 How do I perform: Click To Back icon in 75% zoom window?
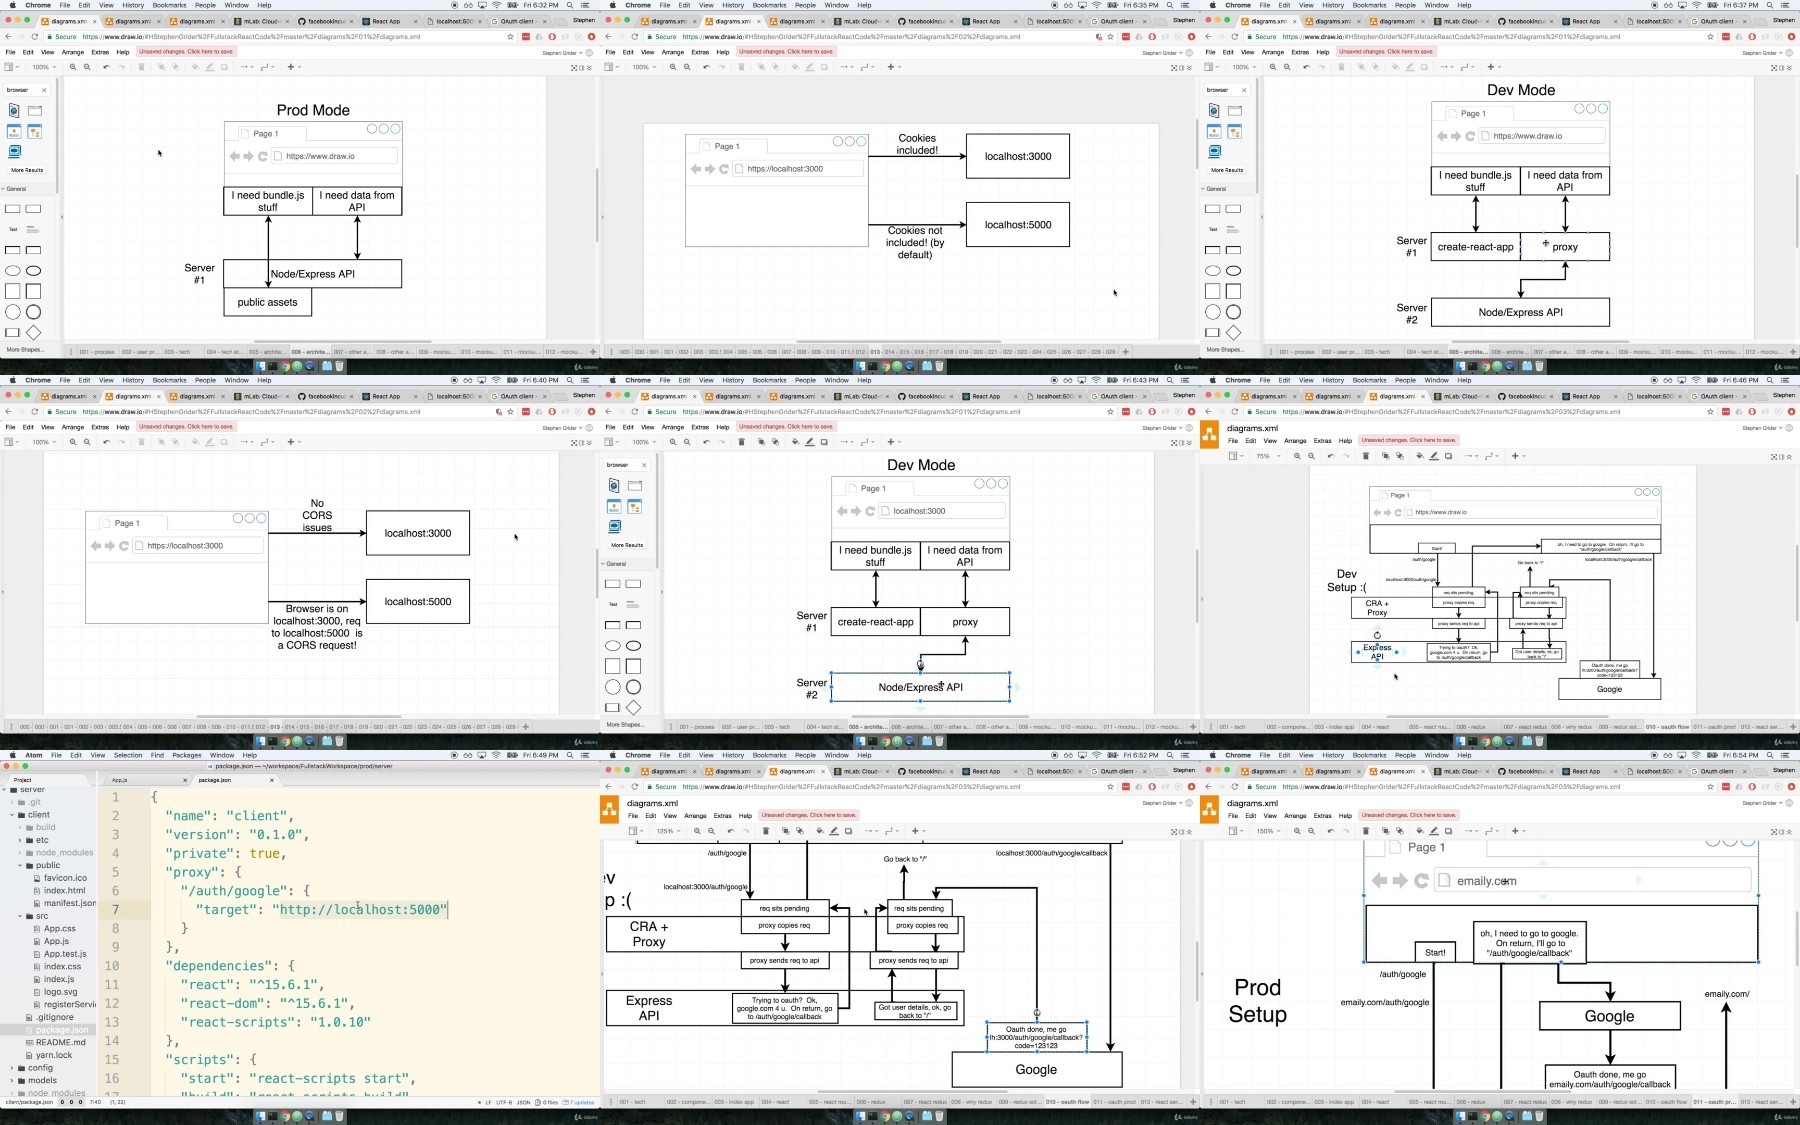[1399, 456]
